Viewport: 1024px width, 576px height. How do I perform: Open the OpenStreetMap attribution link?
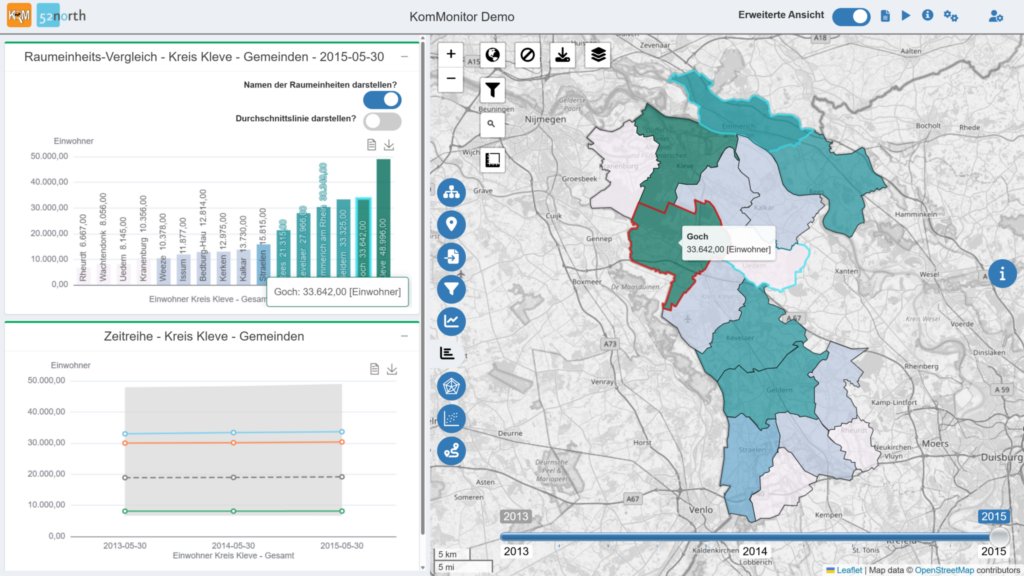pos(944,570)
